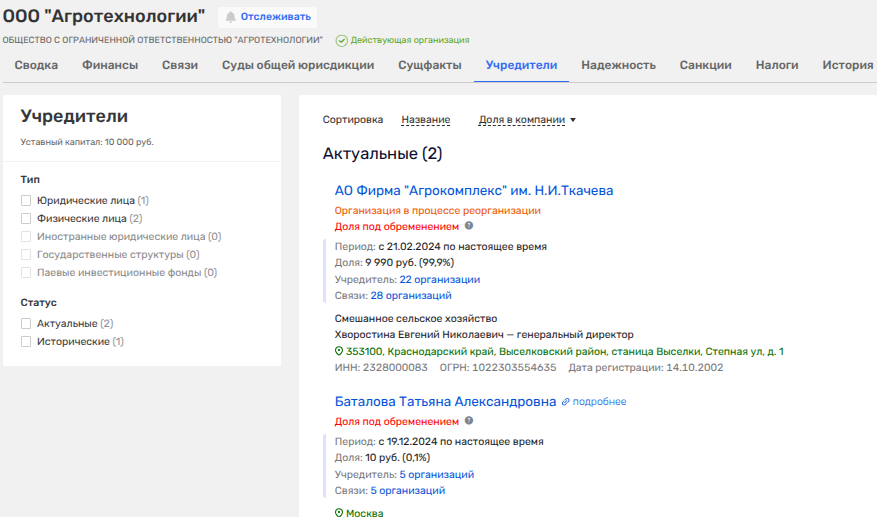This screenshot has width=877, height=517.
Task: Check the Физические лица filter
Action: pos(27,219)
